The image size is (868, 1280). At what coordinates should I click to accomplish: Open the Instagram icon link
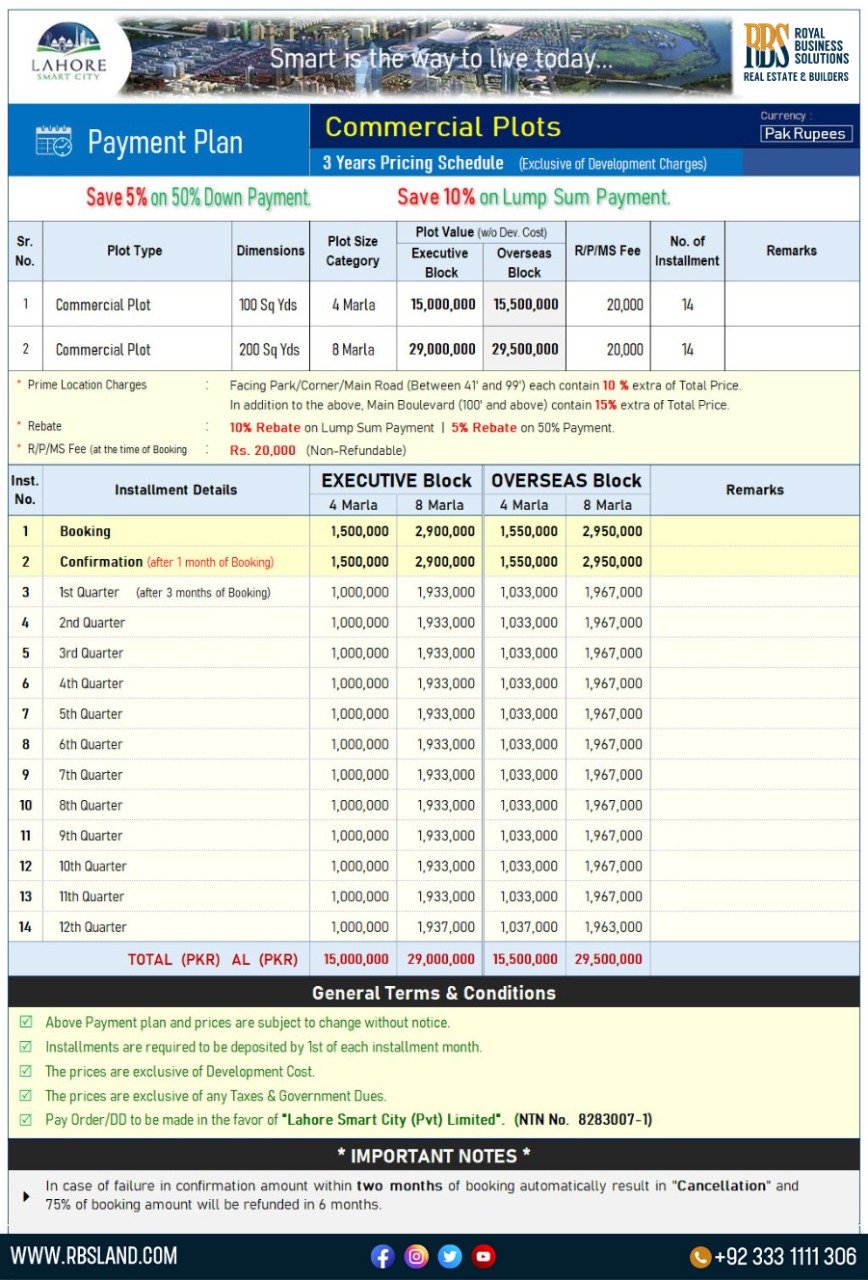click(x=416, y=1256)
